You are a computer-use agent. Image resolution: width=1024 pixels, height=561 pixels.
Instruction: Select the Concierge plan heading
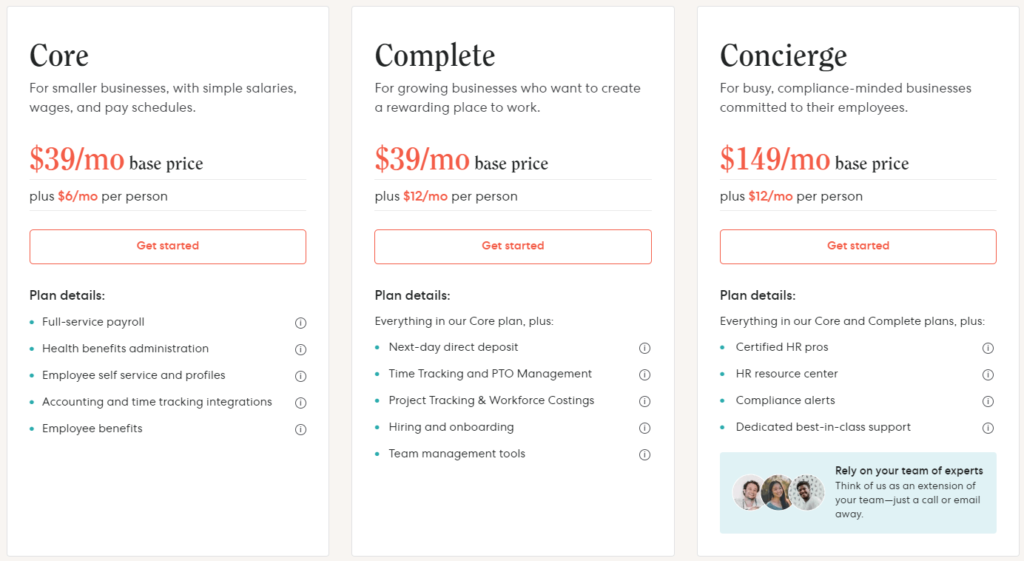(783, 56)
